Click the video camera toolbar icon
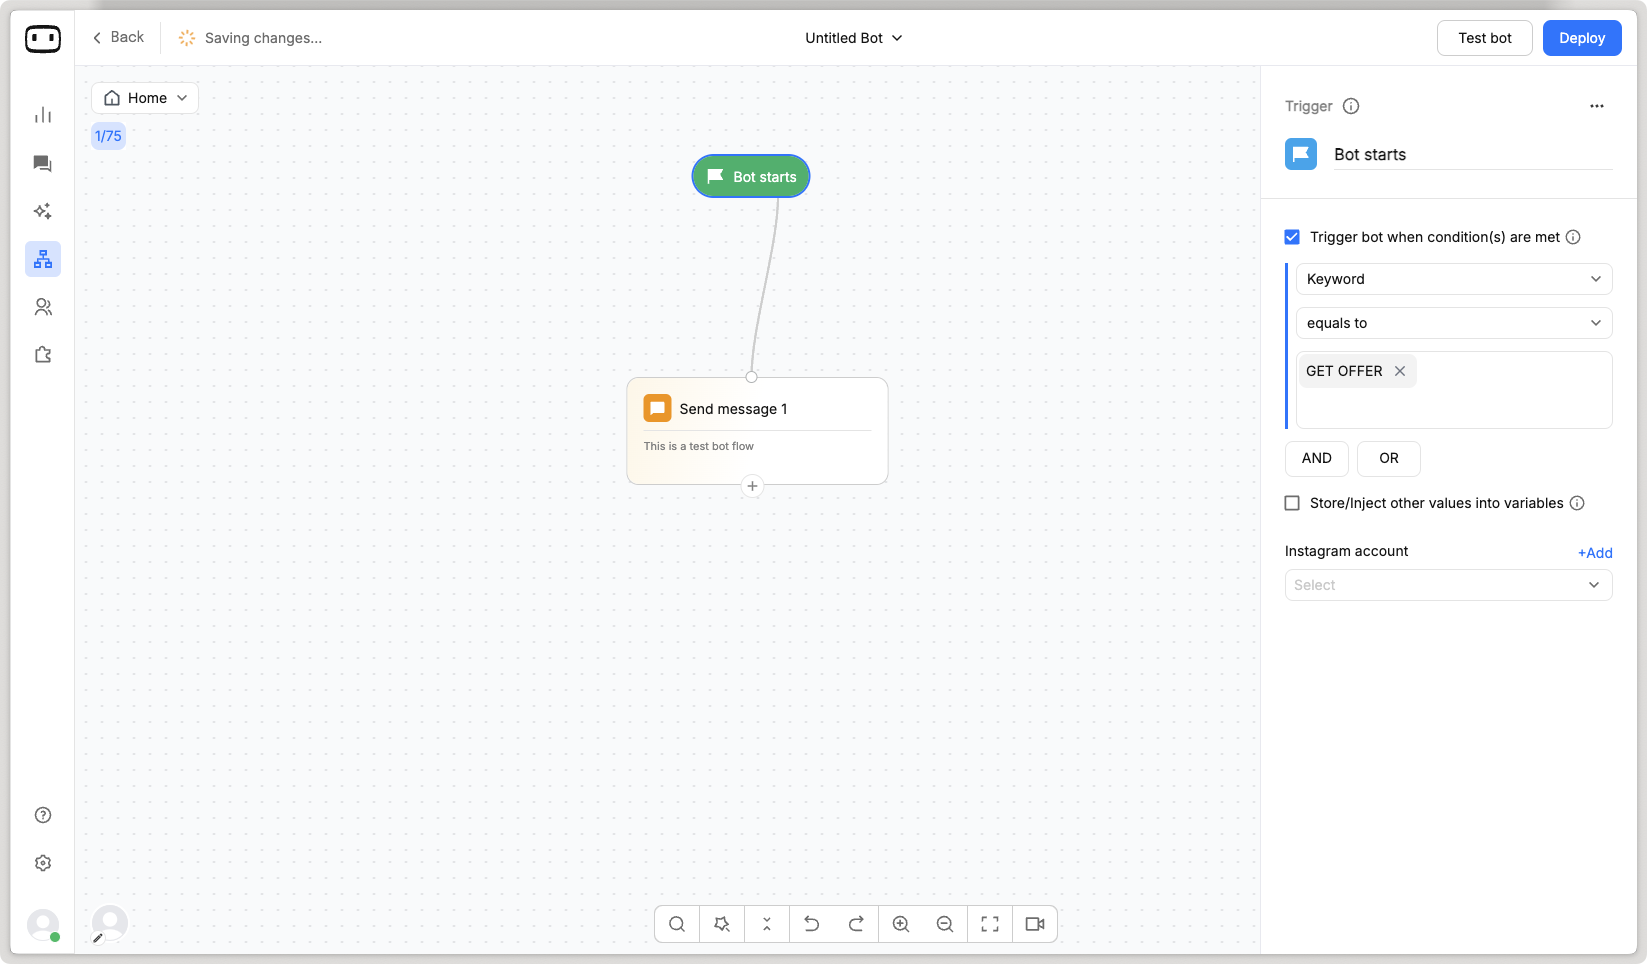The width and height of the screenshot is (1647, 964). click(1034, 924)
